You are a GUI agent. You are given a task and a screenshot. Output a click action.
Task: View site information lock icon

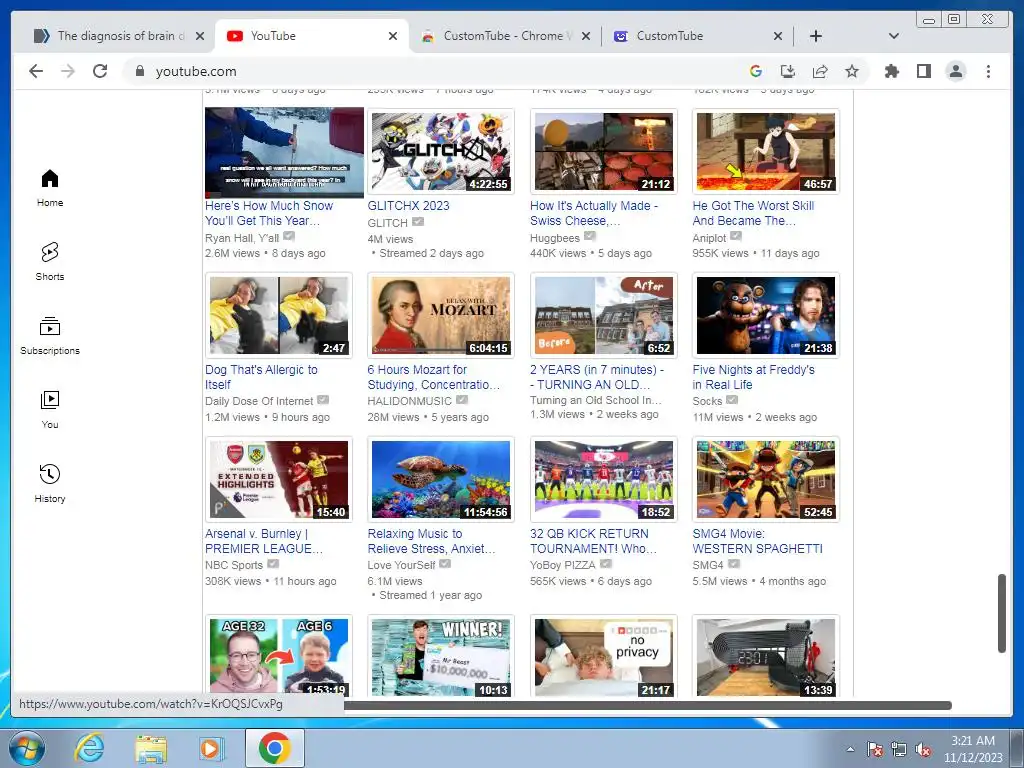click(x=139, y=71)
